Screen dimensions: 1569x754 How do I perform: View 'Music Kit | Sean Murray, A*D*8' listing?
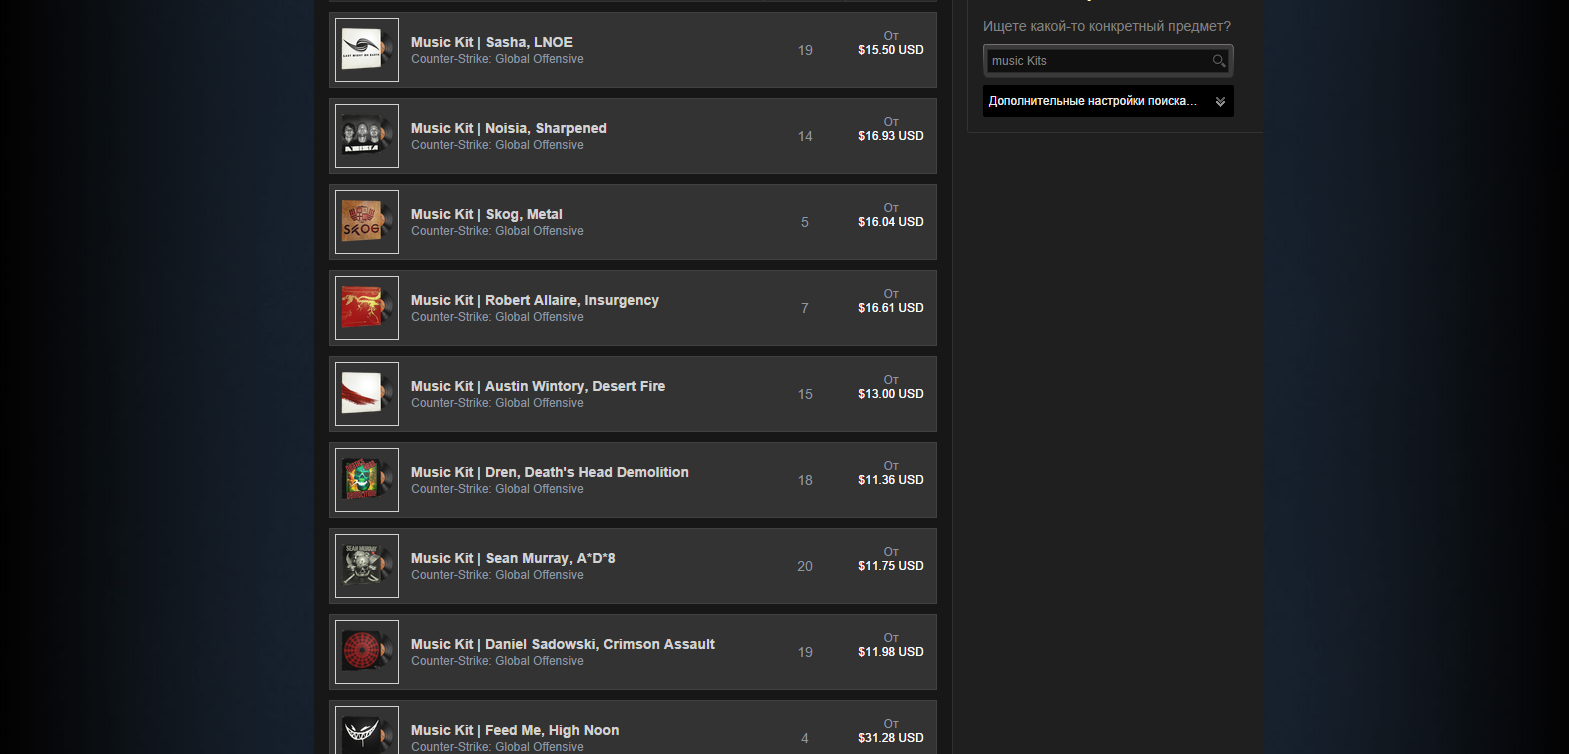tap(513, 558)
